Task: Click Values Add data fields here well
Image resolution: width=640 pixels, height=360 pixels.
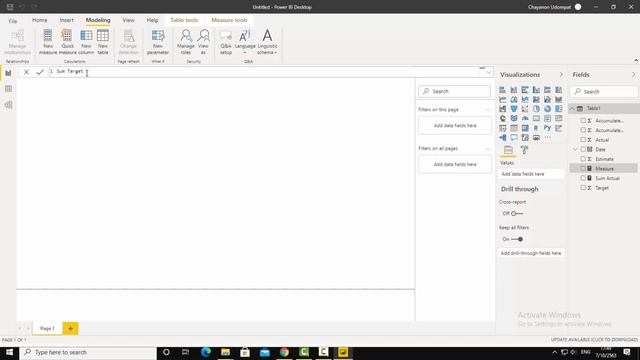Action: (531, 174)
